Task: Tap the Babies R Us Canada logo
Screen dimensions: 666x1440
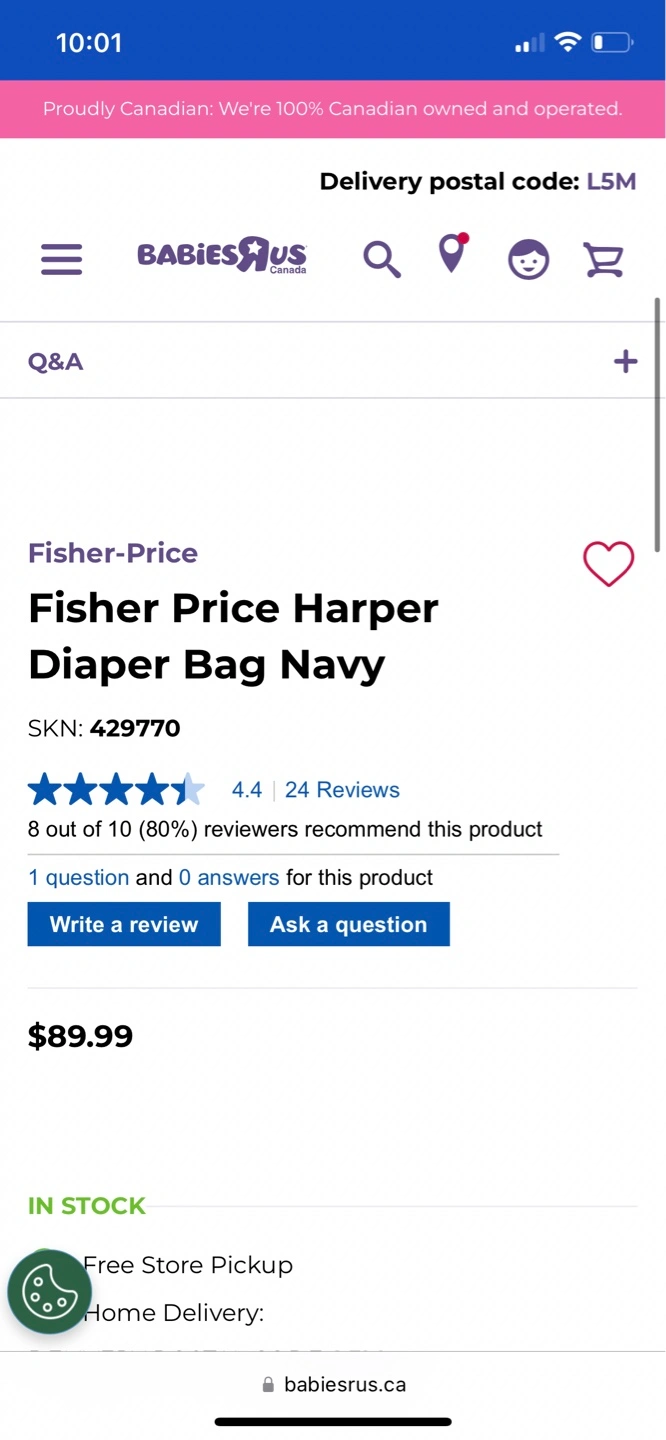Action: pyautogui.click(x=222, y=256)
